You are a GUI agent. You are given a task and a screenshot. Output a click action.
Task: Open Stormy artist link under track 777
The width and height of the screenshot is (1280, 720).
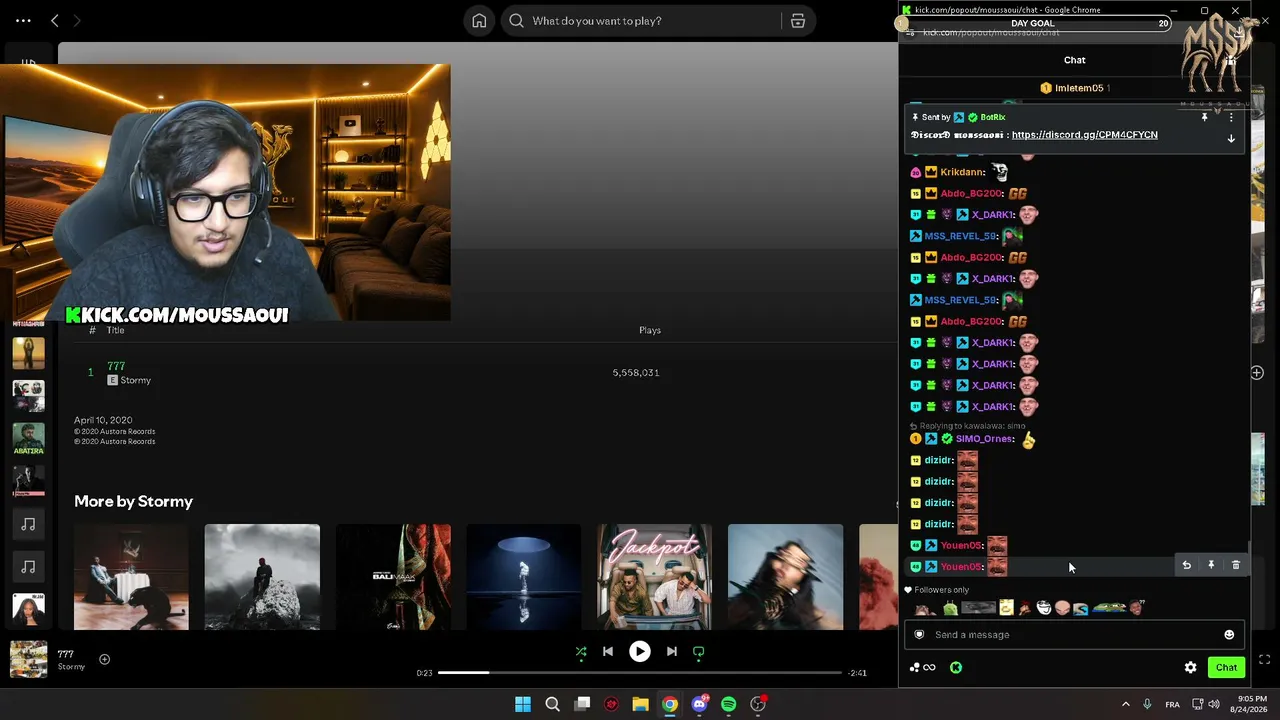pos(135,381)
